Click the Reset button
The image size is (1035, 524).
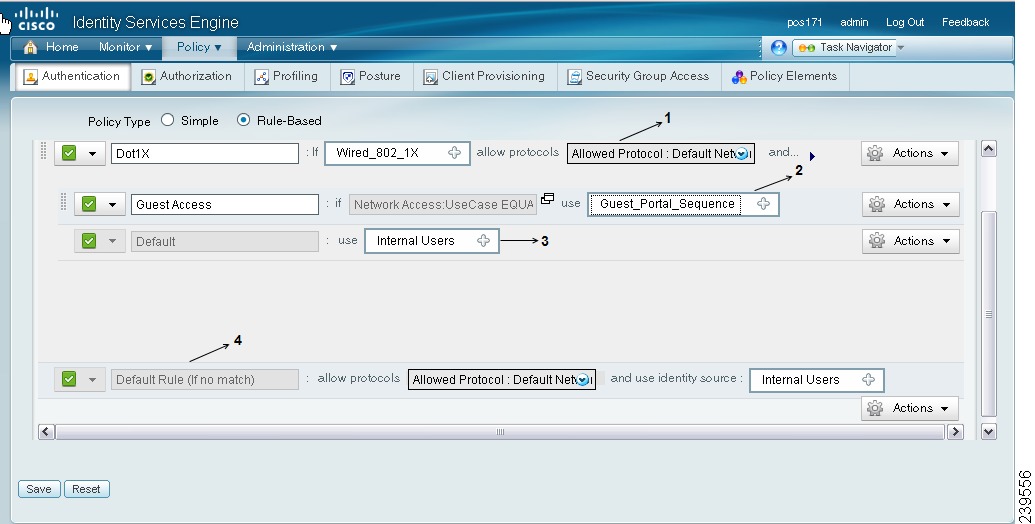coord(86,489)
